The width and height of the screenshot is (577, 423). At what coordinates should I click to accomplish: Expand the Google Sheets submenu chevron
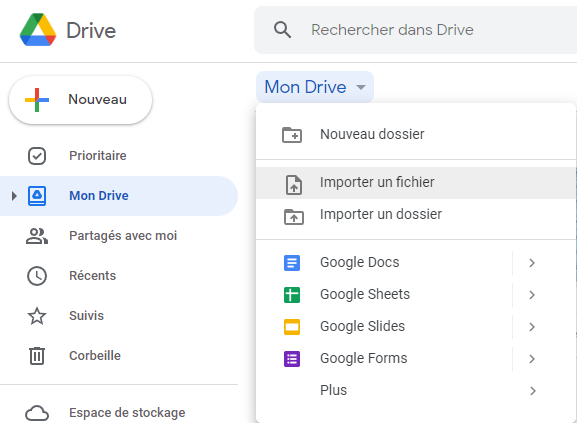click(x=532, y=295)
